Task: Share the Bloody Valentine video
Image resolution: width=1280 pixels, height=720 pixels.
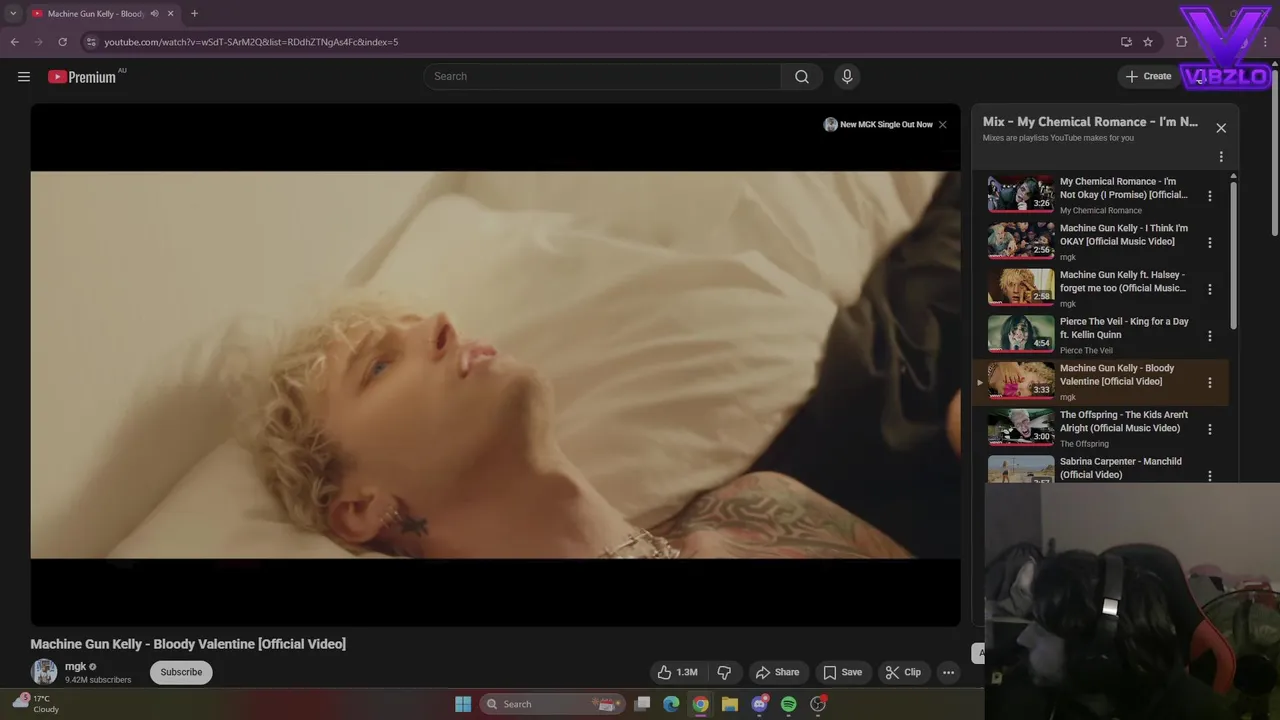Action: tap(778, 672)
